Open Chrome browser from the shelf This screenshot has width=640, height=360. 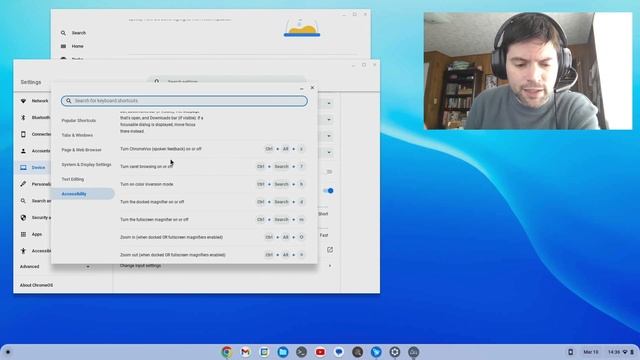pyautogui.click(x=227, y=352)
